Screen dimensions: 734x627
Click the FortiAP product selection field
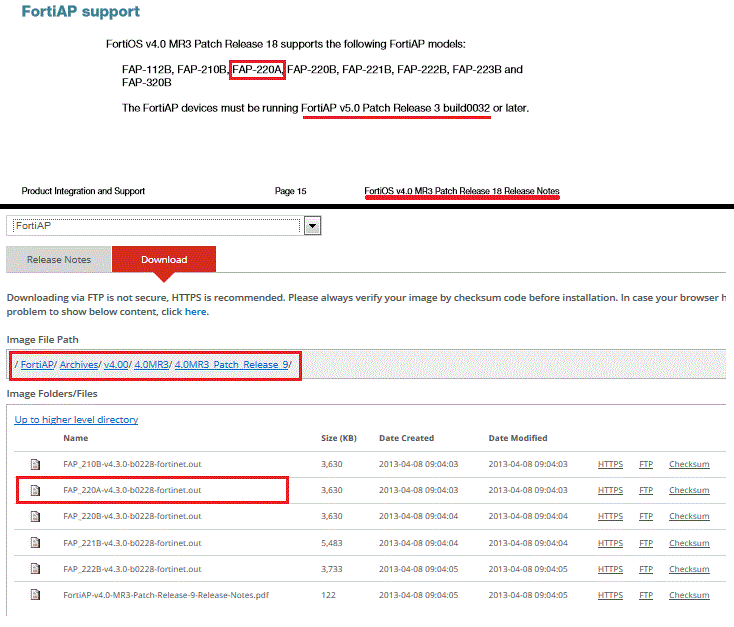pyautogui.click(x=155, y=226)
